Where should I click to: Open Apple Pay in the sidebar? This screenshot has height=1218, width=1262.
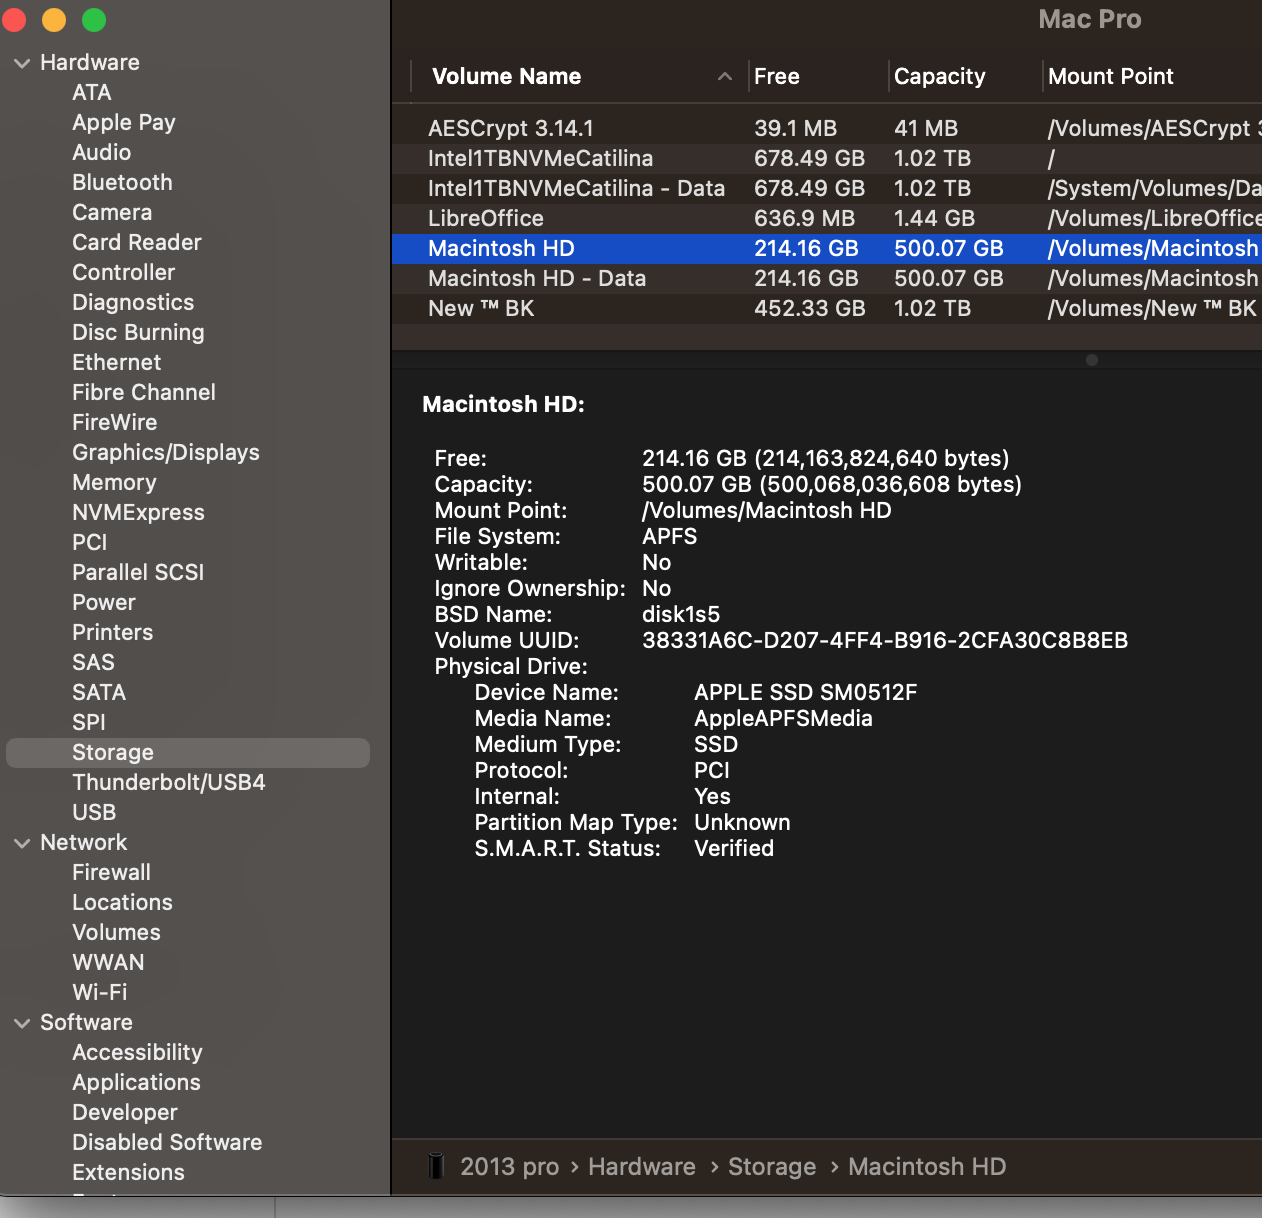tap(124, 123)
